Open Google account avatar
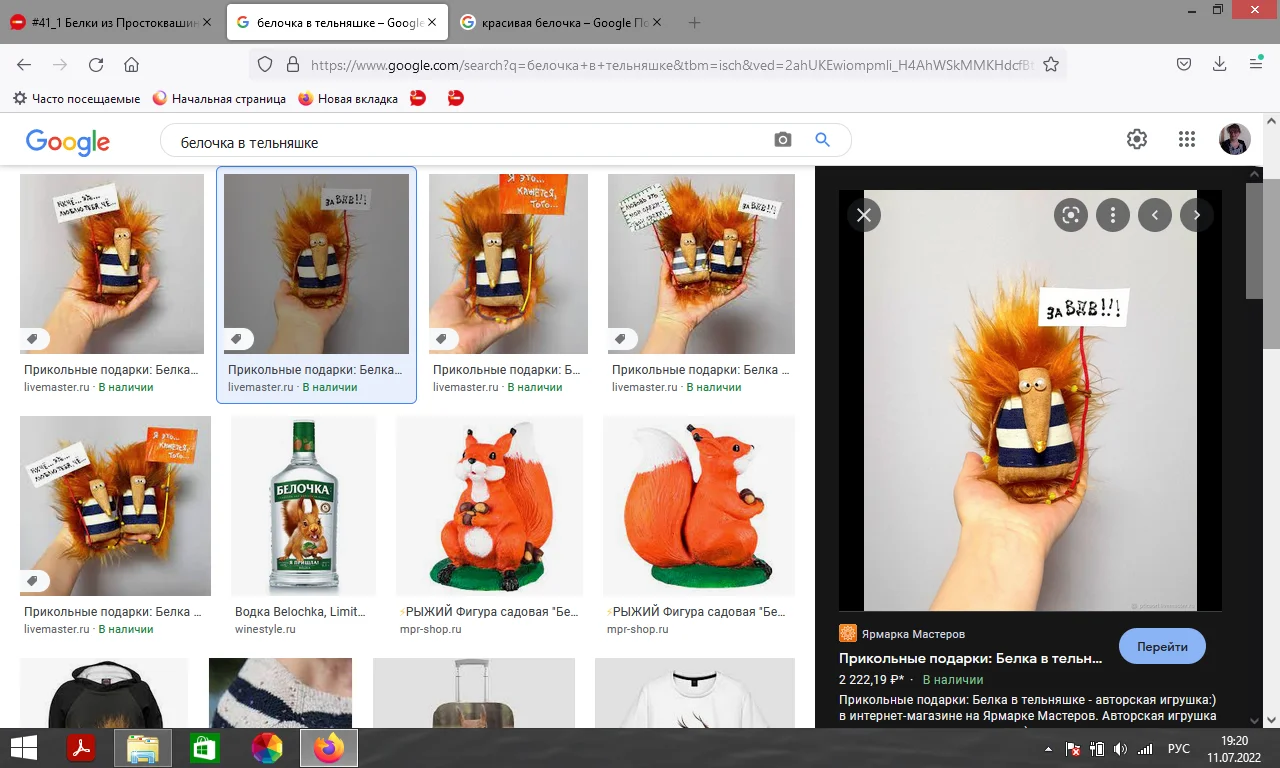1280x768 pixels. point(1235,139)
